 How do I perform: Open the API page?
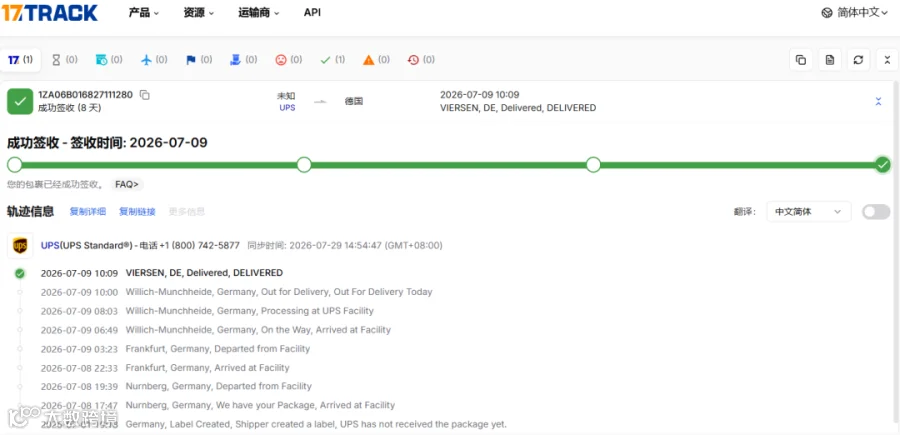click(x=312, y=13)
